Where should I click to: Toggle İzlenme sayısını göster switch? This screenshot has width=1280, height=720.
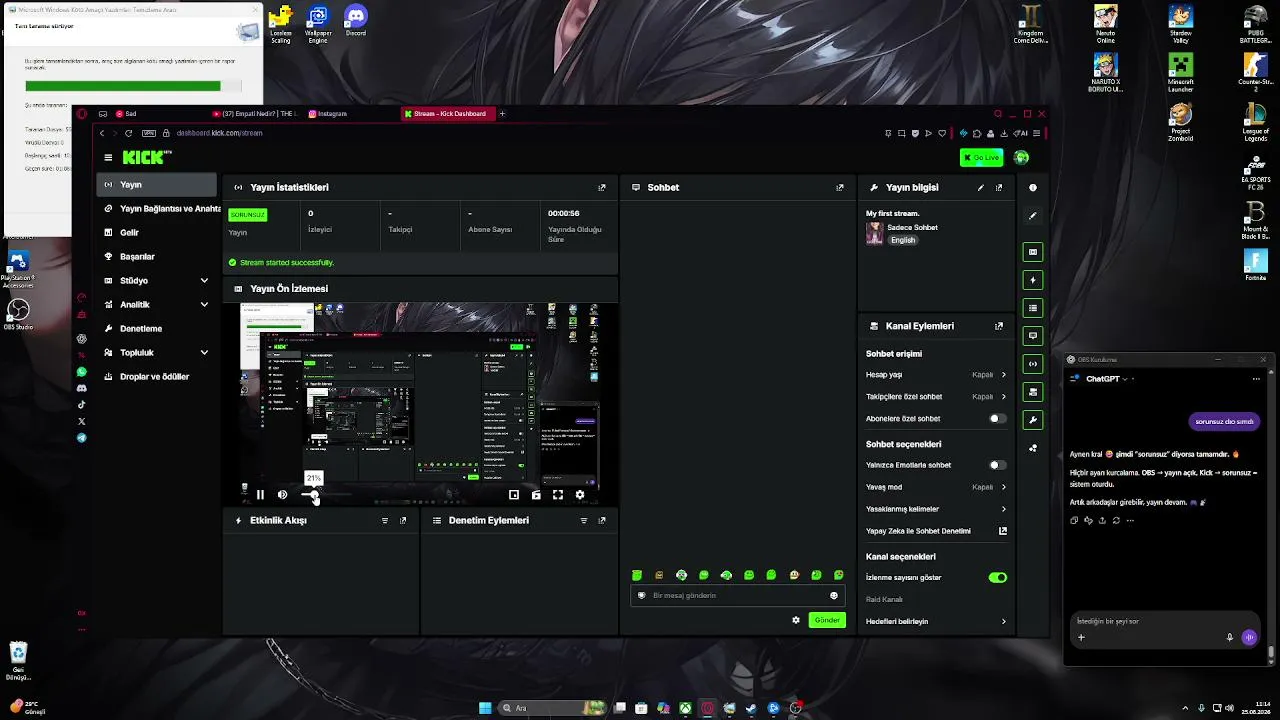pos(997,577)
